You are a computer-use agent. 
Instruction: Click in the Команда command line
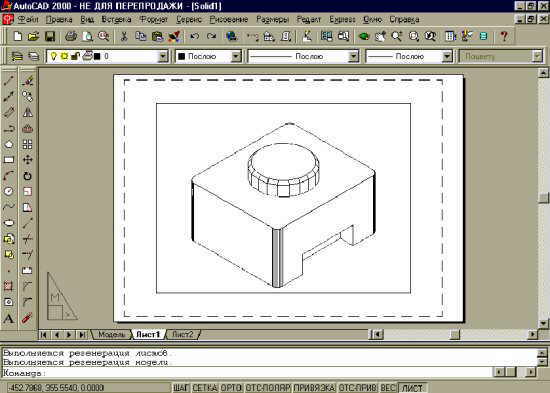click(x=247, y=373)
